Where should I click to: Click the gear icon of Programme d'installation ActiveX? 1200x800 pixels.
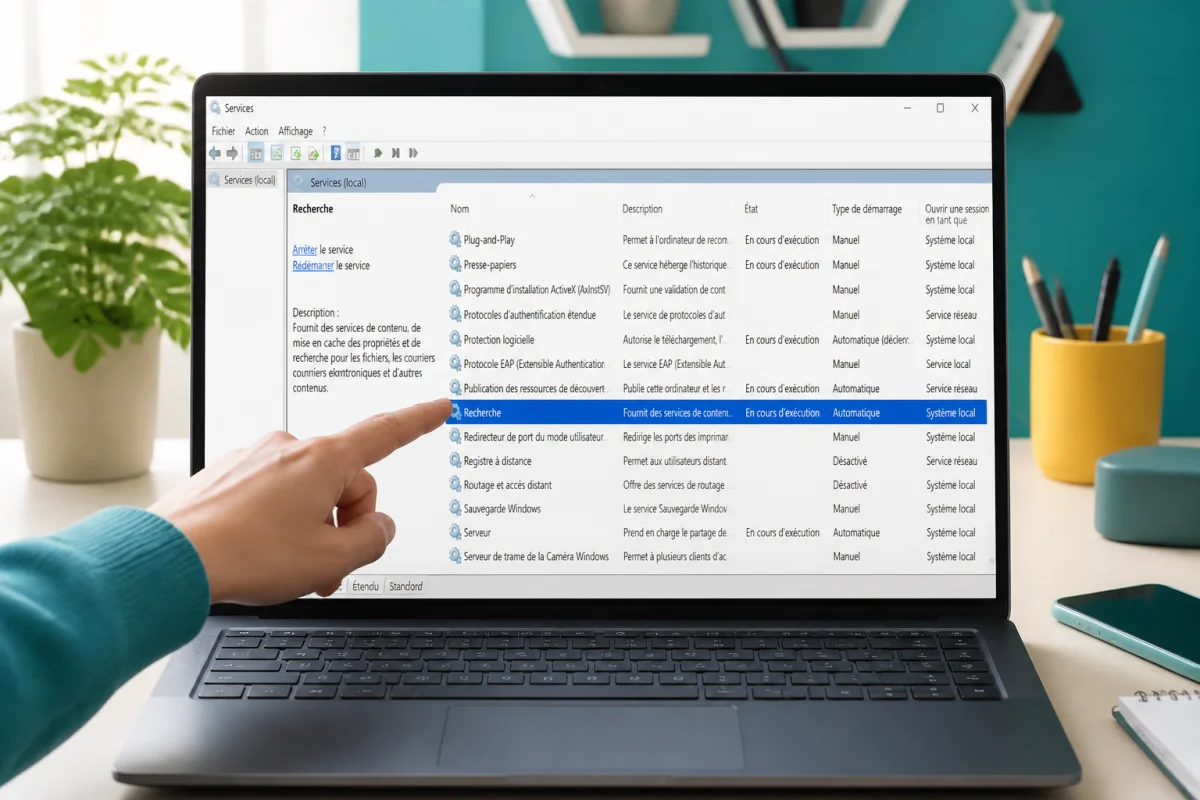[455, 290]
